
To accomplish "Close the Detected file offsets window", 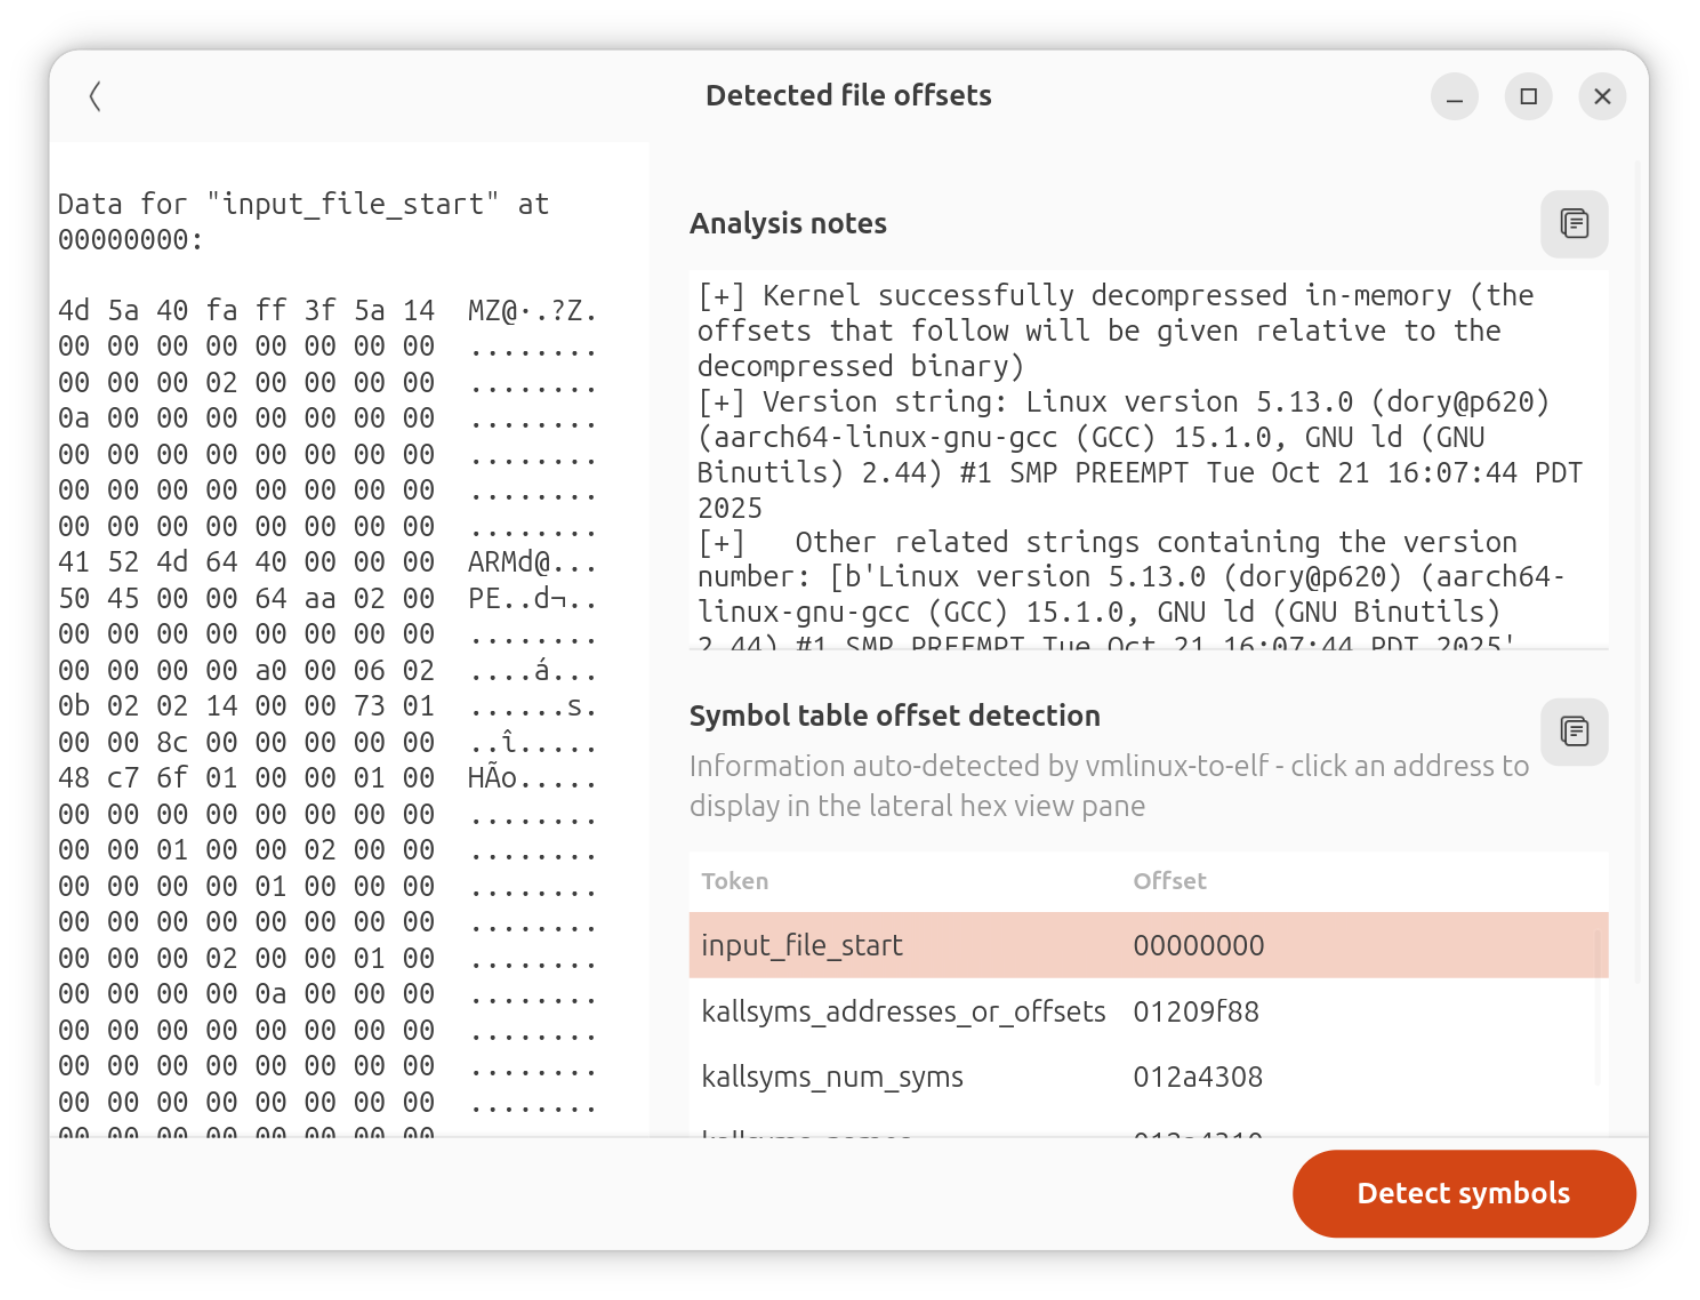I will point(1602,96).
